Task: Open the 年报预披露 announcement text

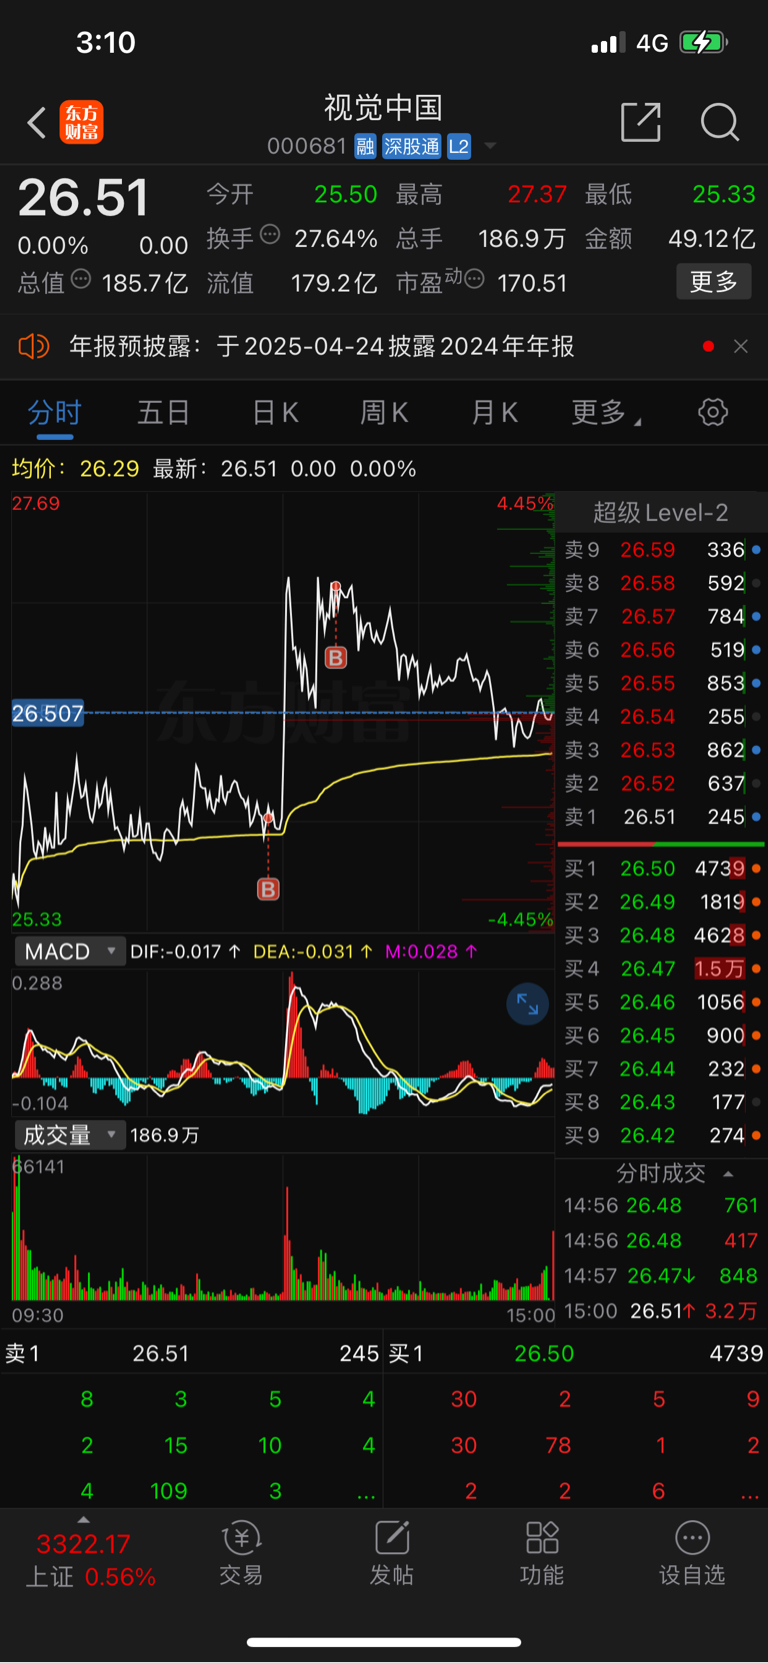Action: (321, 346)
